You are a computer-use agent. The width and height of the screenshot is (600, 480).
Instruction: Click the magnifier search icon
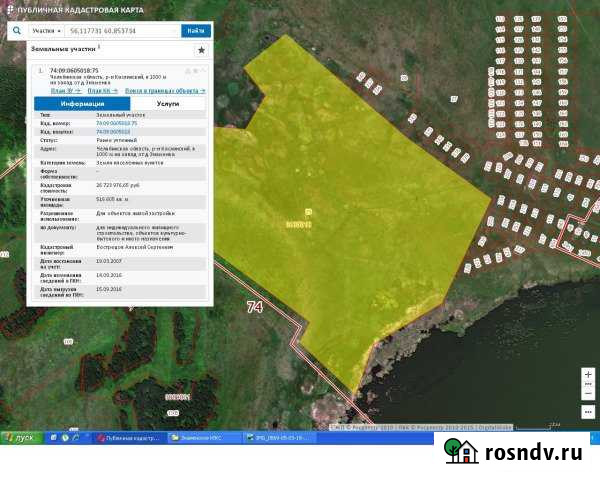point(16,31)
